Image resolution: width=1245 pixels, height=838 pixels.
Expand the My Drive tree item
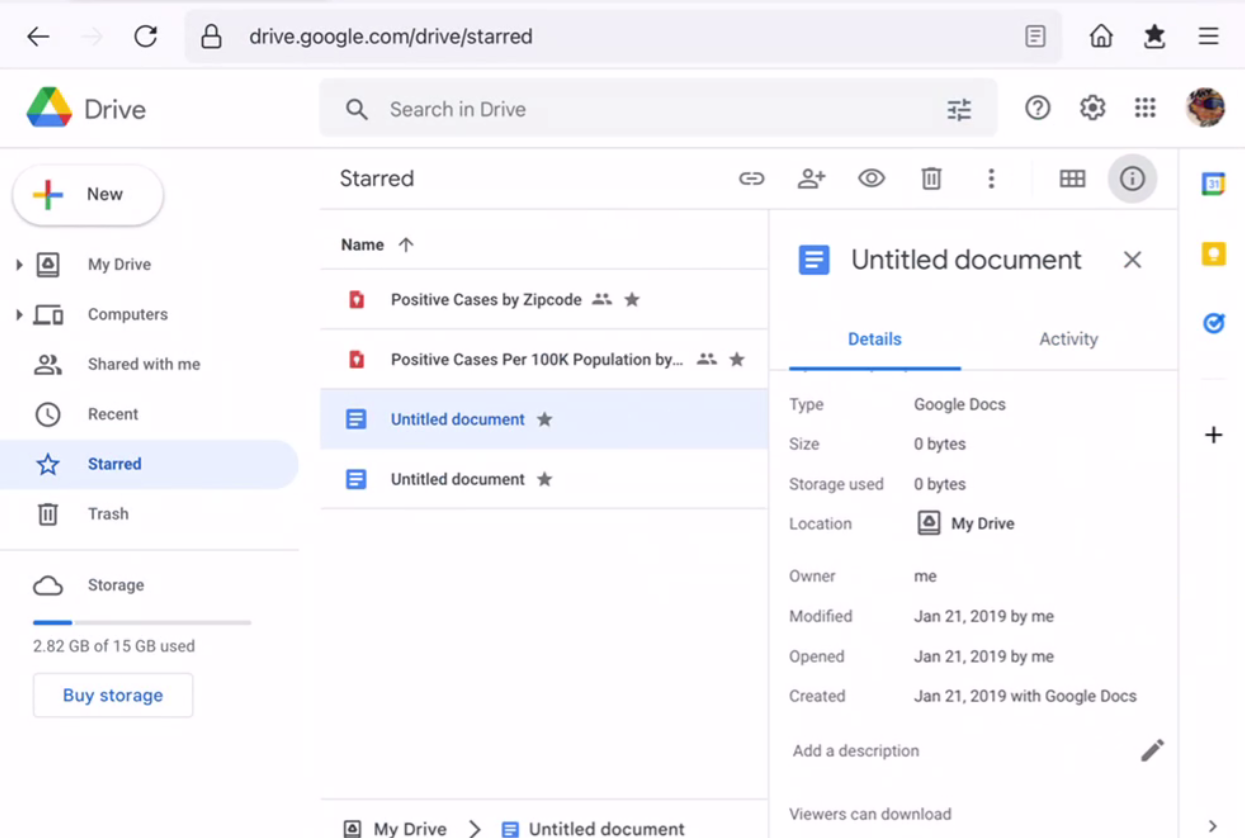[18, 264]
